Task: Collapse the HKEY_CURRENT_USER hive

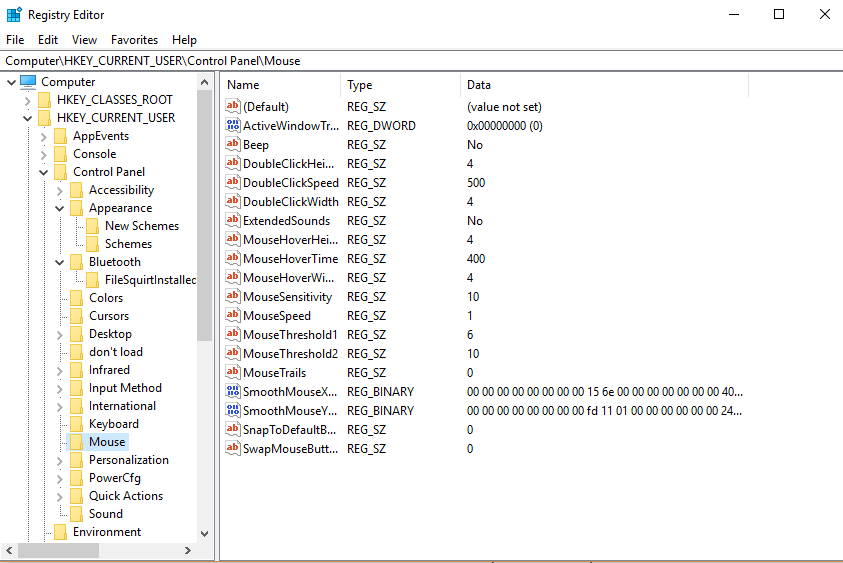Action: [27, 118]
